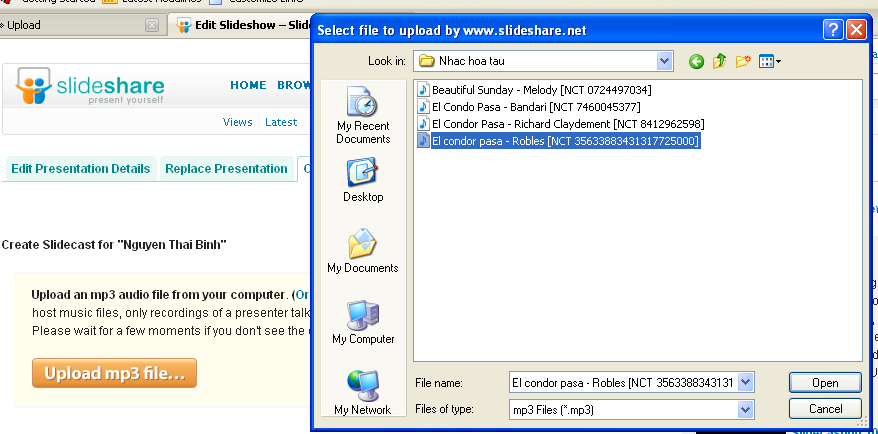This screenshot has width=878, height=434.
Task: Open the Edit Presentation Details tab
Action: click(x=81, y=169)
